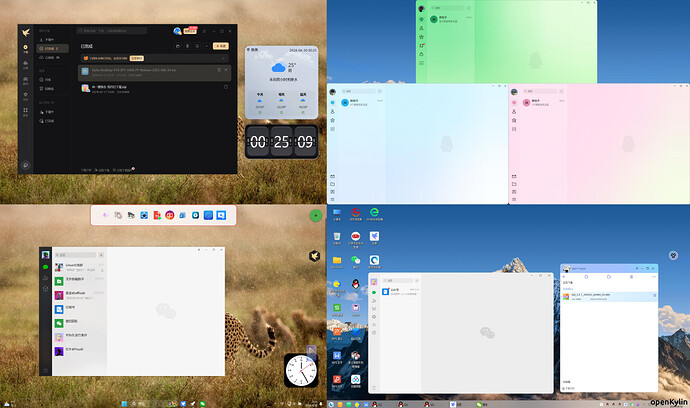690x408 pixels.
Task: Open the hamburger menu at WeChat dark sidebar bottom
Action: click(46, 371)
